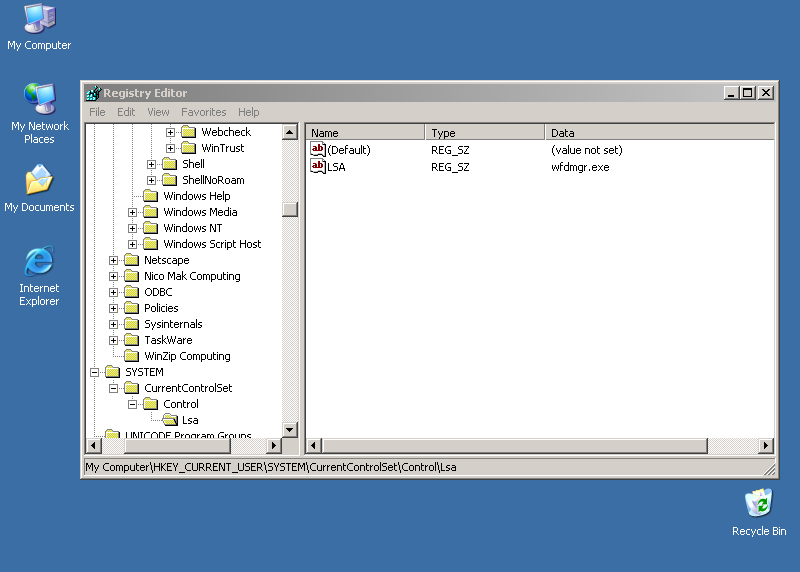Image resolution: width=800 pixels, height=572 pixels.
Task: Expand the ODBC key
Action: 113,292
